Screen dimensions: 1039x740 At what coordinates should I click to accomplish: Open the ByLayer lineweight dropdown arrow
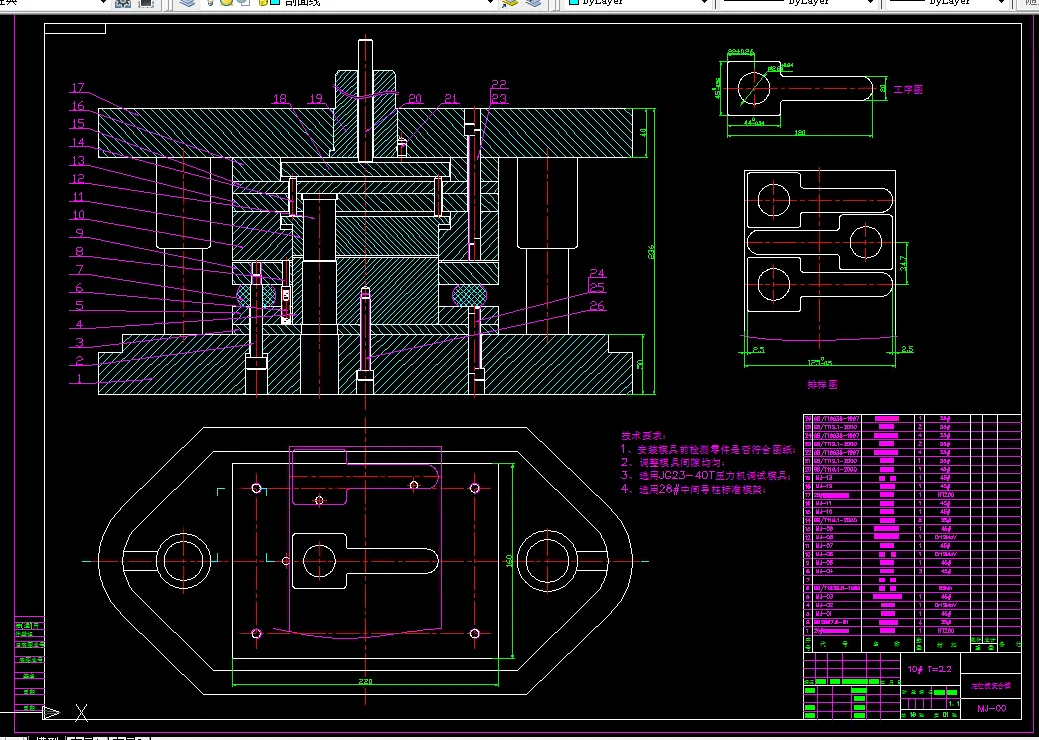click(x=1001, y=3)
